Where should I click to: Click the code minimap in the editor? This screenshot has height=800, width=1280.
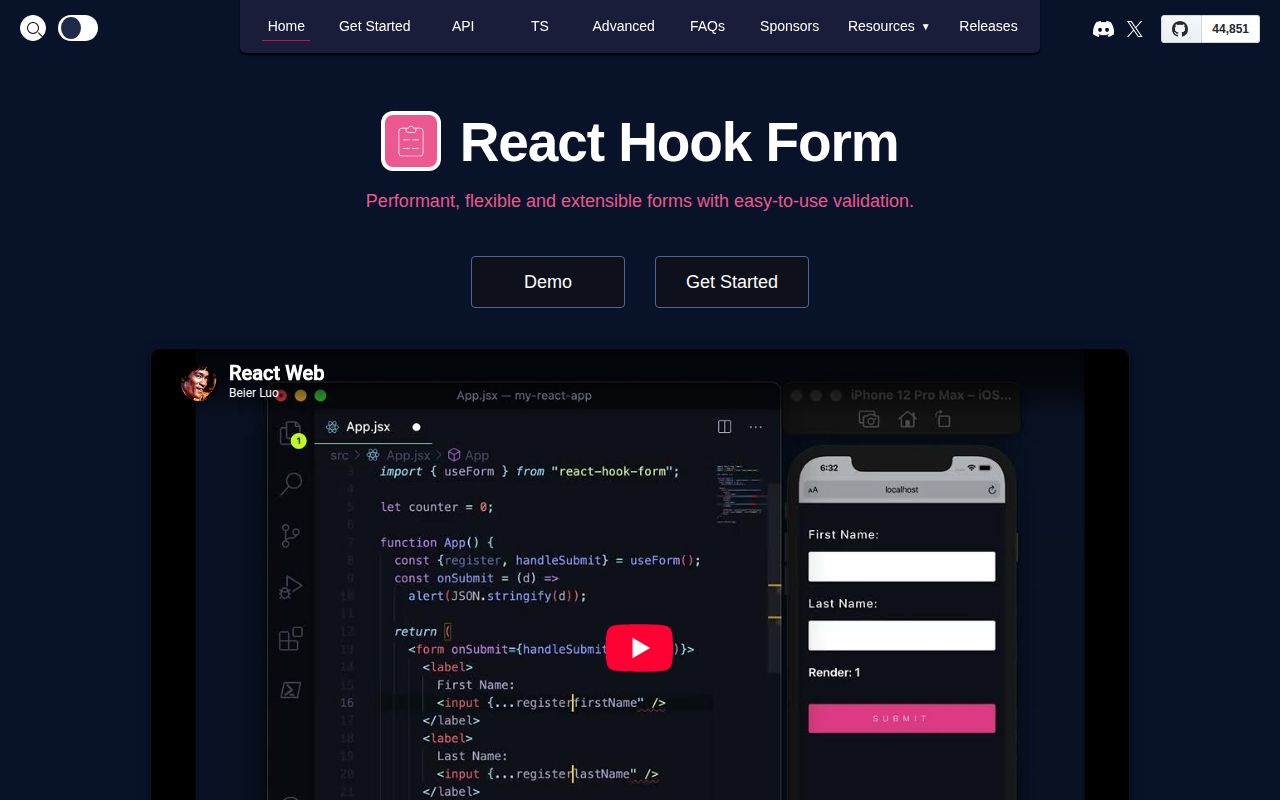(741, 492)
